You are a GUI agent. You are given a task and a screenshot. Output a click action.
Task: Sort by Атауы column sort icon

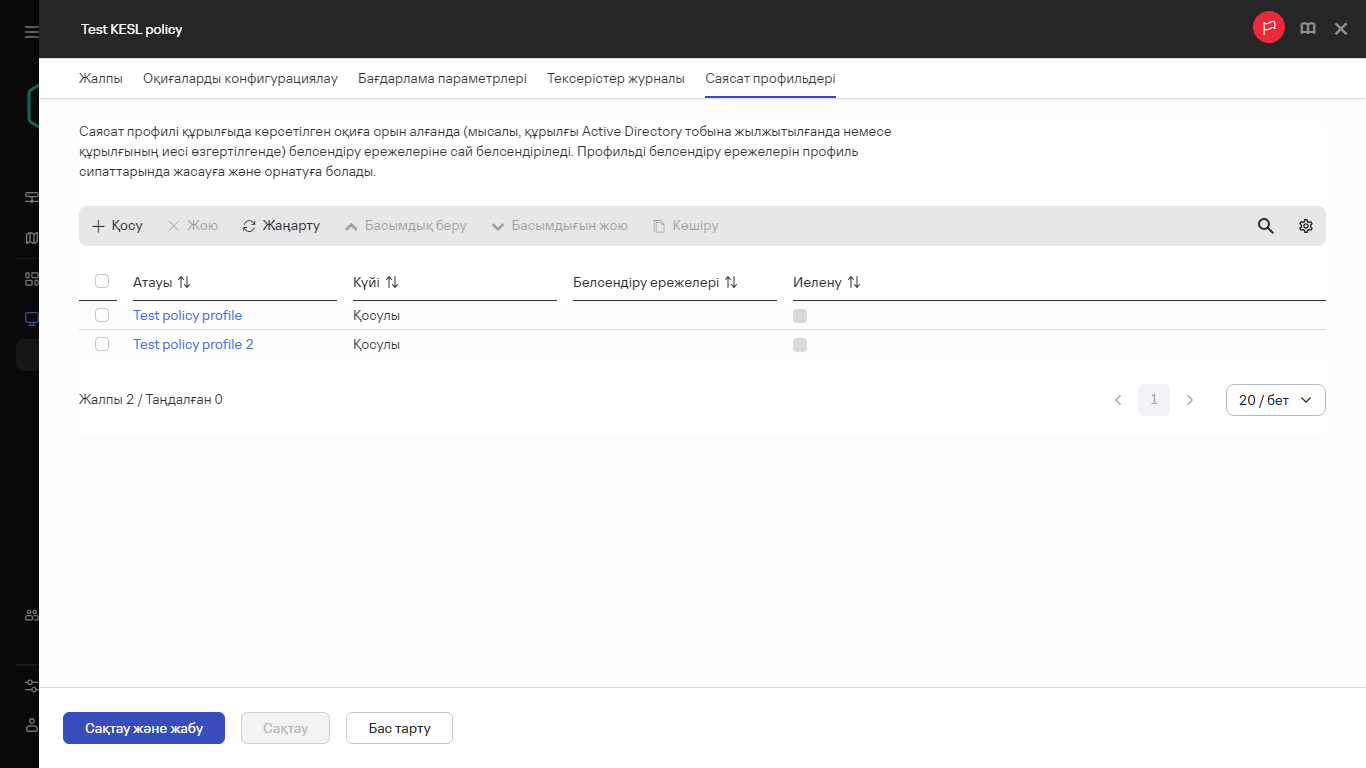[184, 283]
